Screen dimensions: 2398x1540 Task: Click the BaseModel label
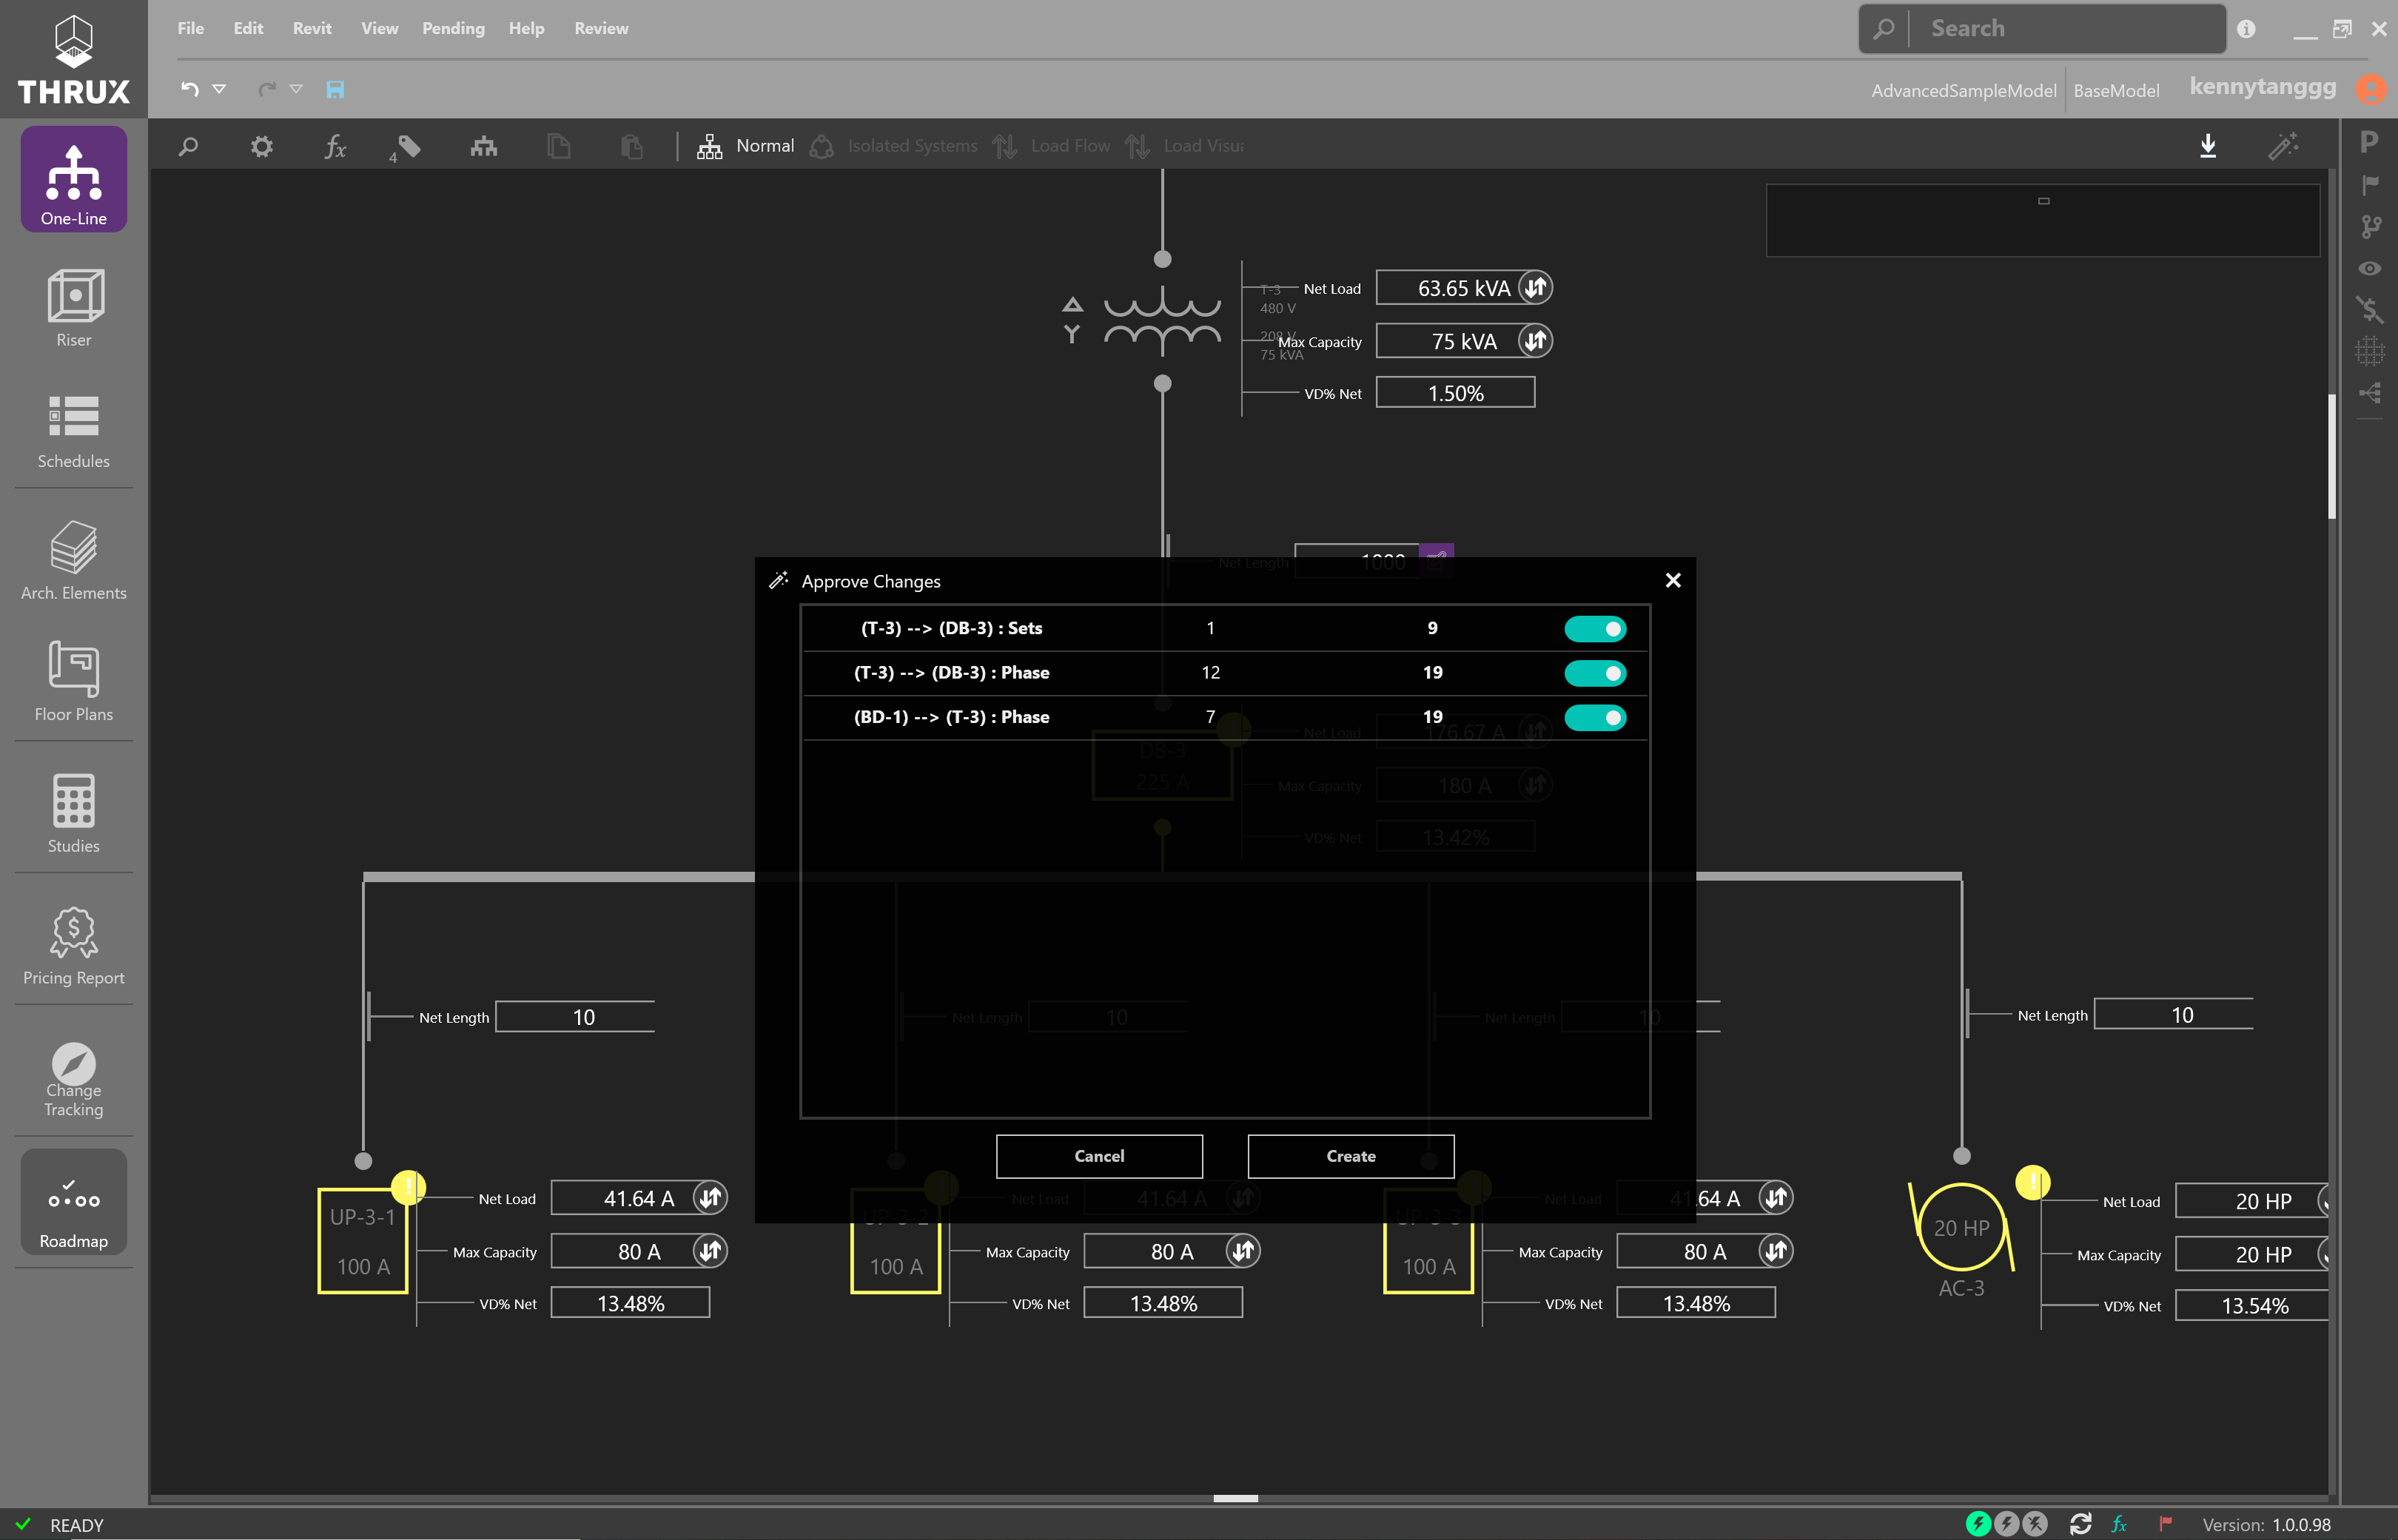2116,91
